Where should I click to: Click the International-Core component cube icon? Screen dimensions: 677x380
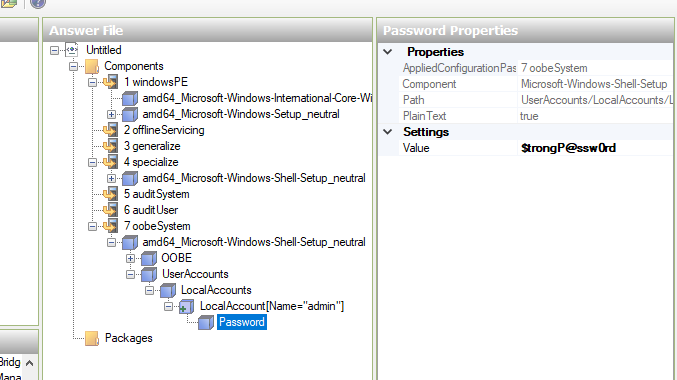point(130,98)
